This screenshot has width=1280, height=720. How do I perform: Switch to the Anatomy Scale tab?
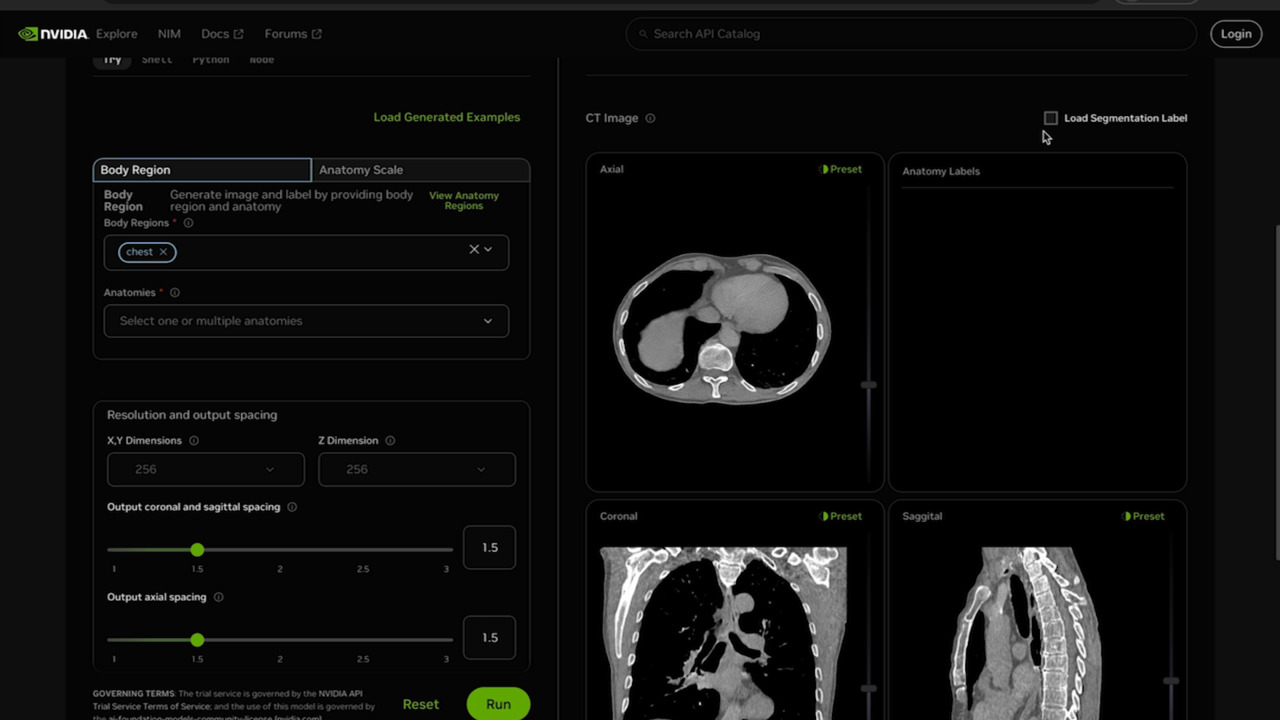click(360, 169)
